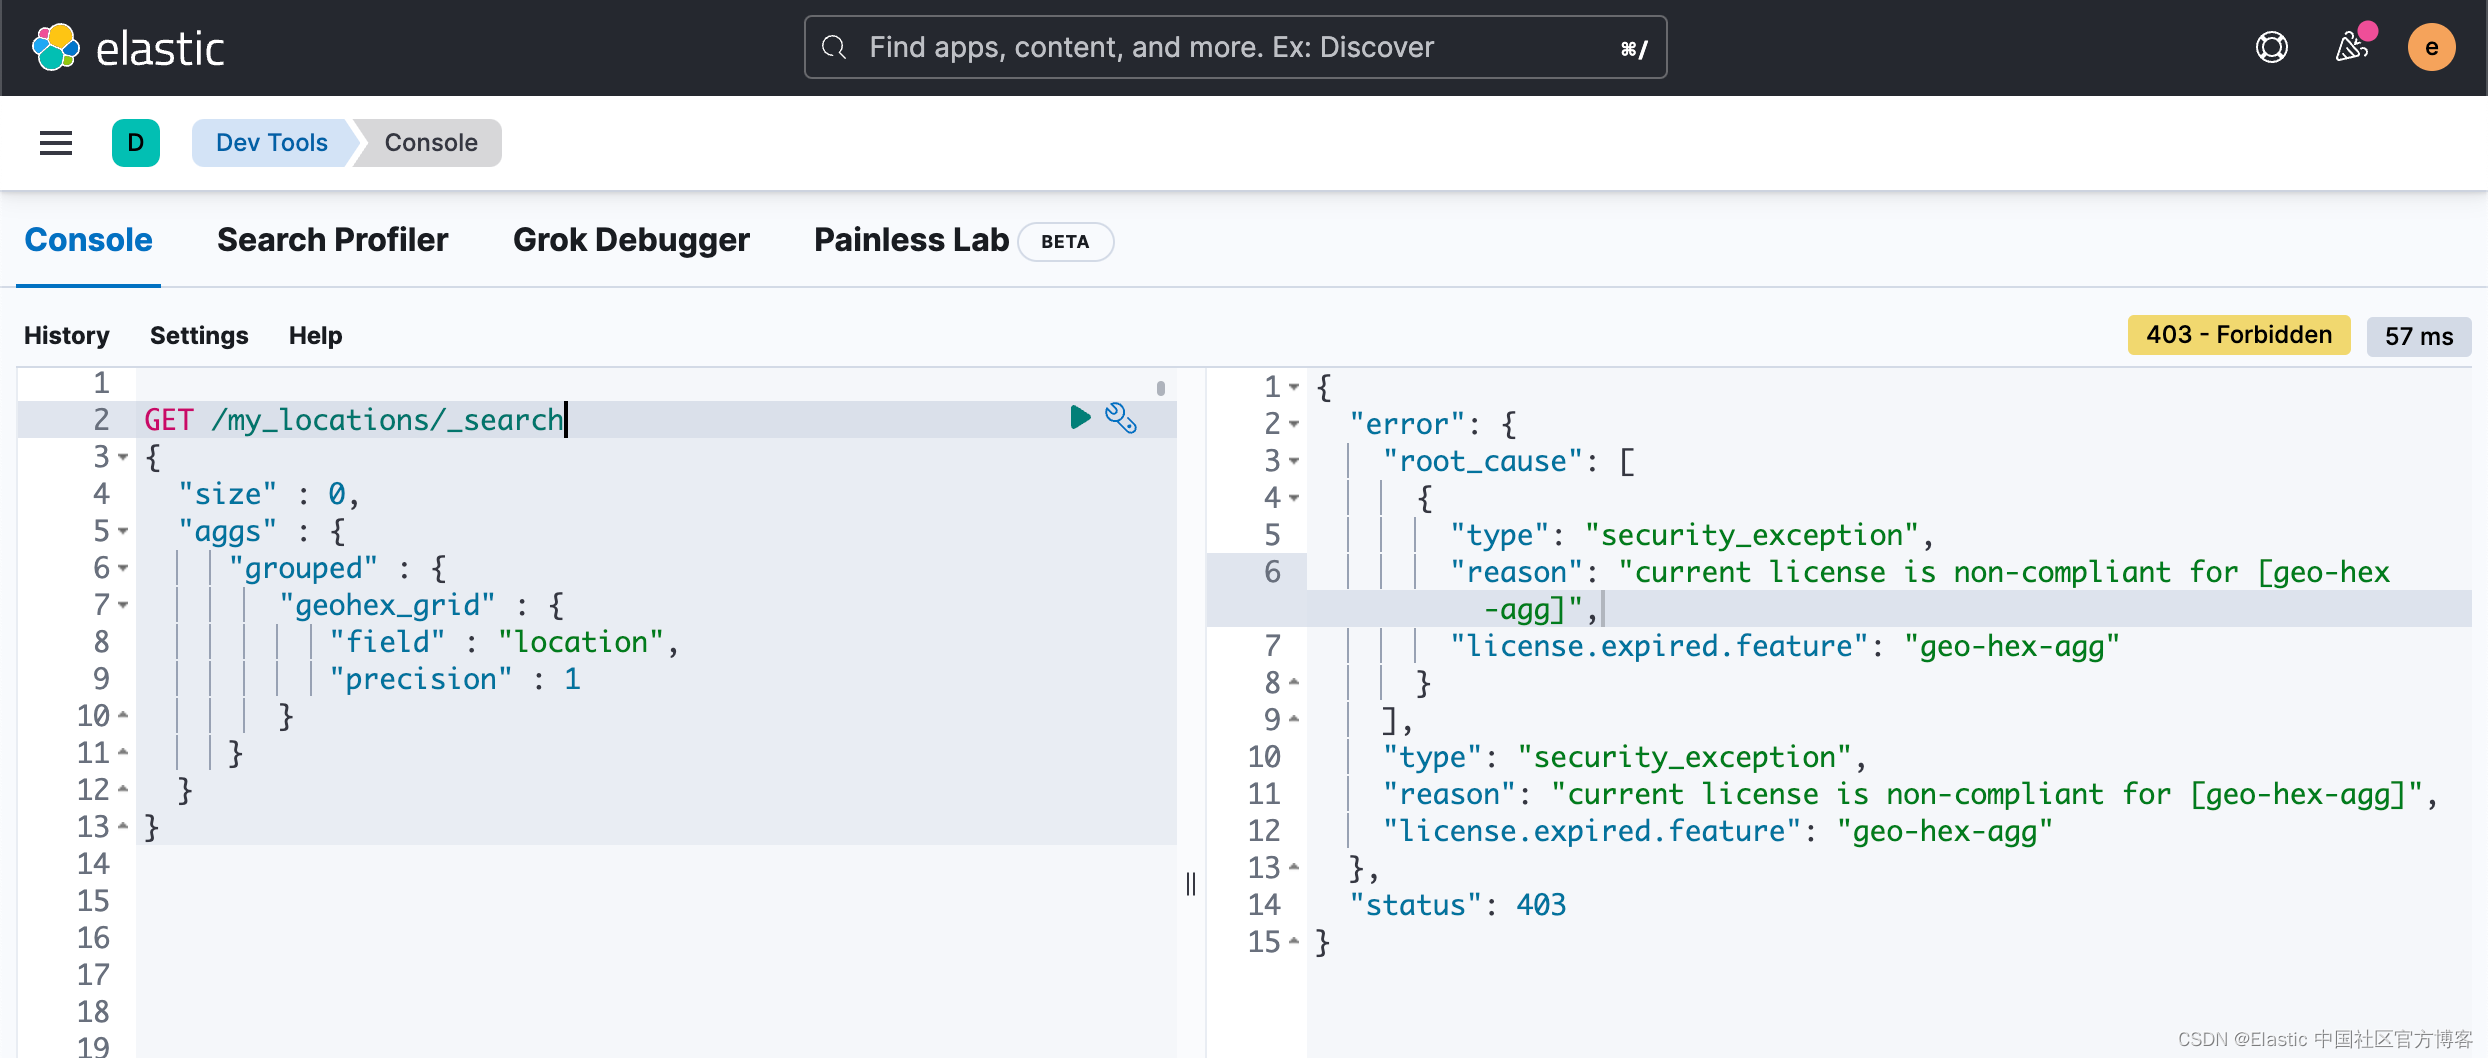Click fold marker at response line 15

(1294, 941)
